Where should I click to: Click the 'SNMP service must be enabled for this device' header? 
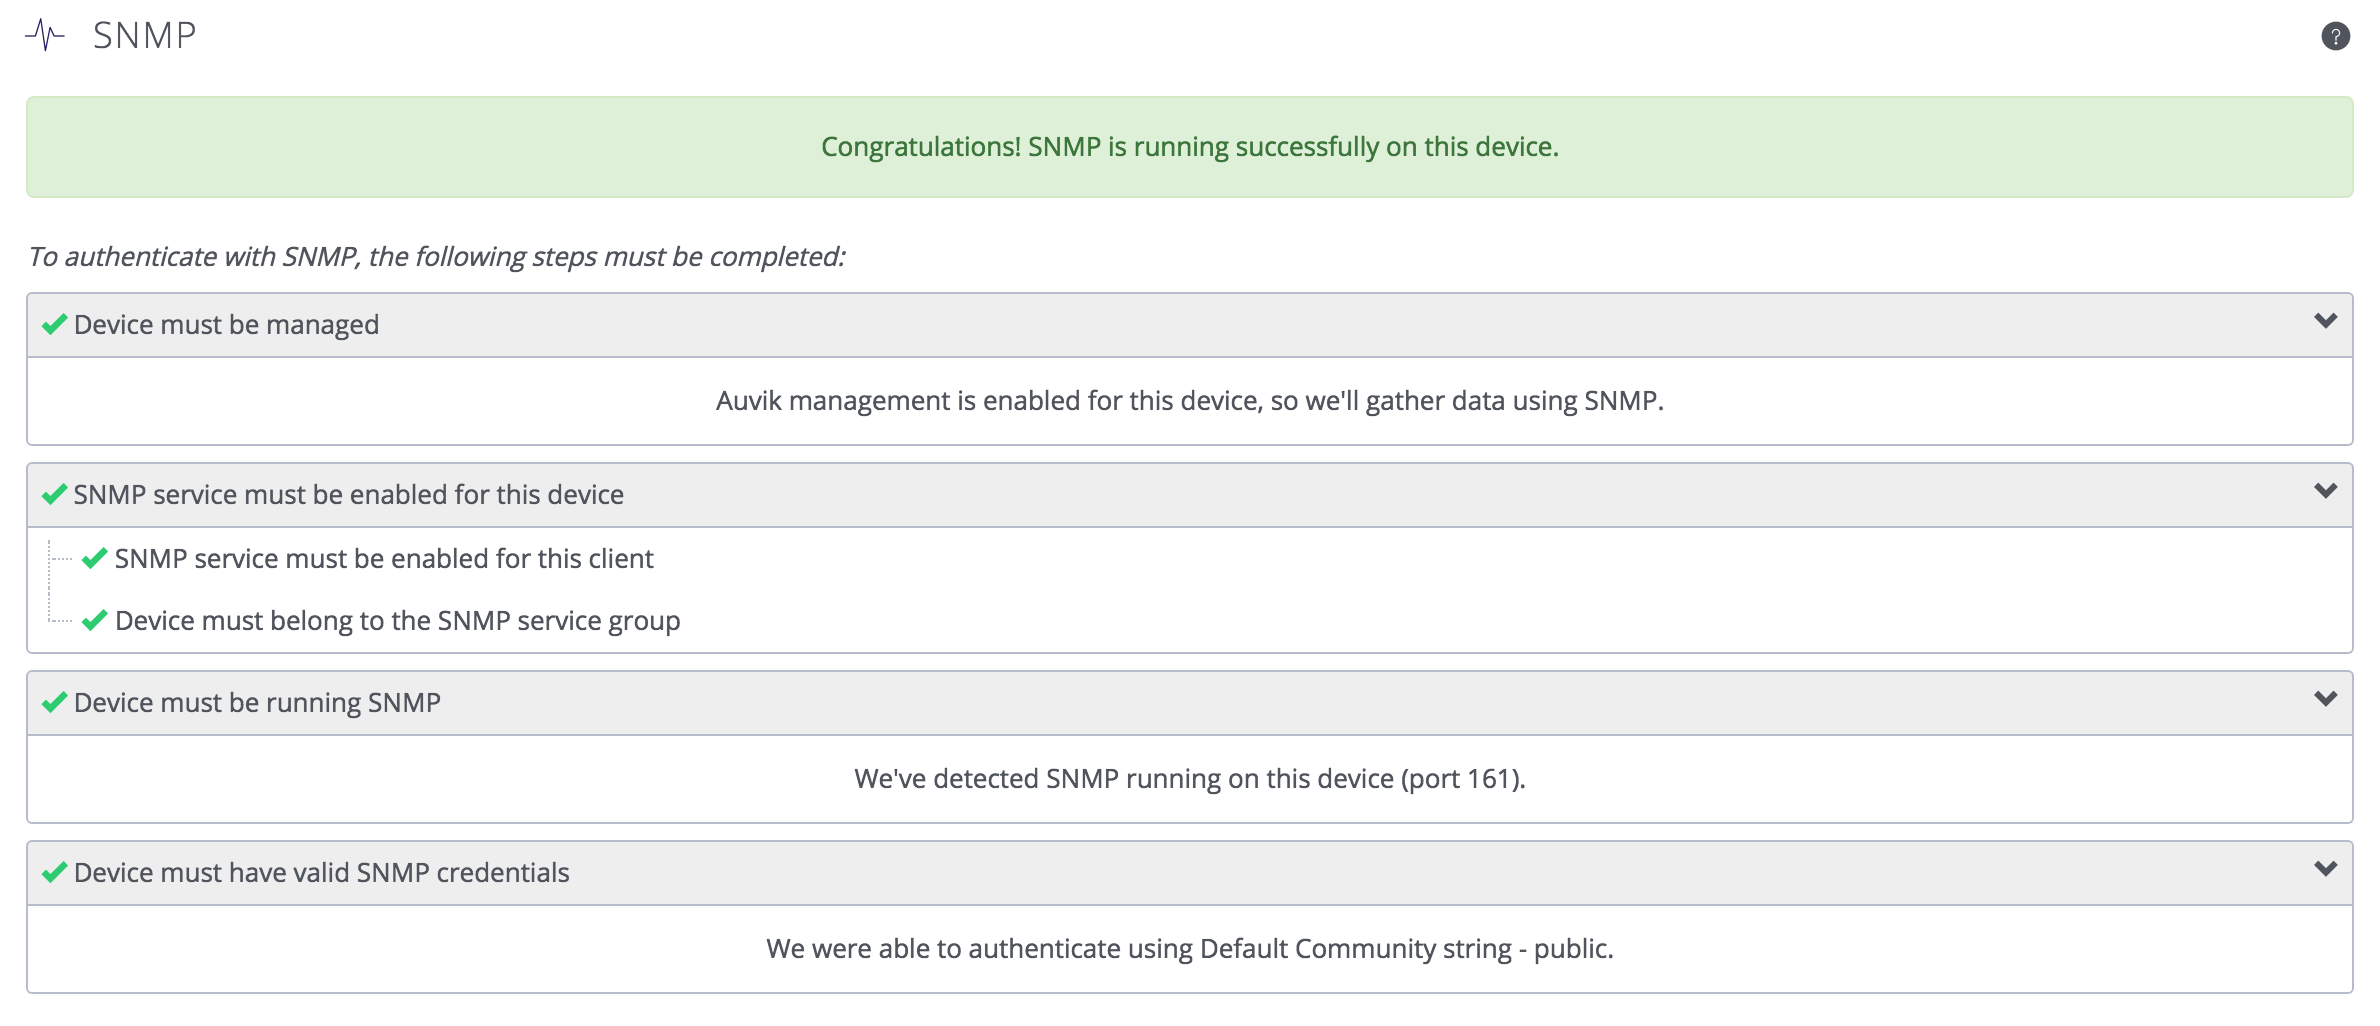[348, 494]
